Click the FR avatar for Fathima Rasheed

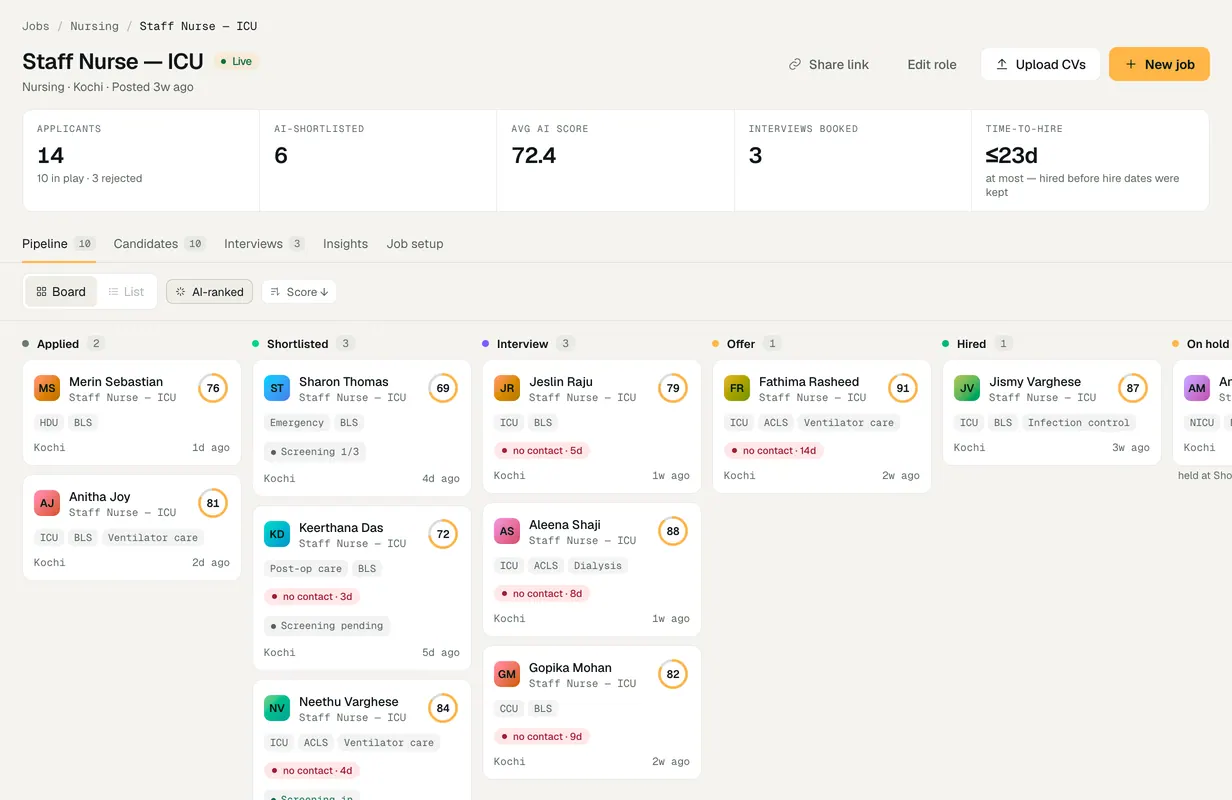[737, 388]
